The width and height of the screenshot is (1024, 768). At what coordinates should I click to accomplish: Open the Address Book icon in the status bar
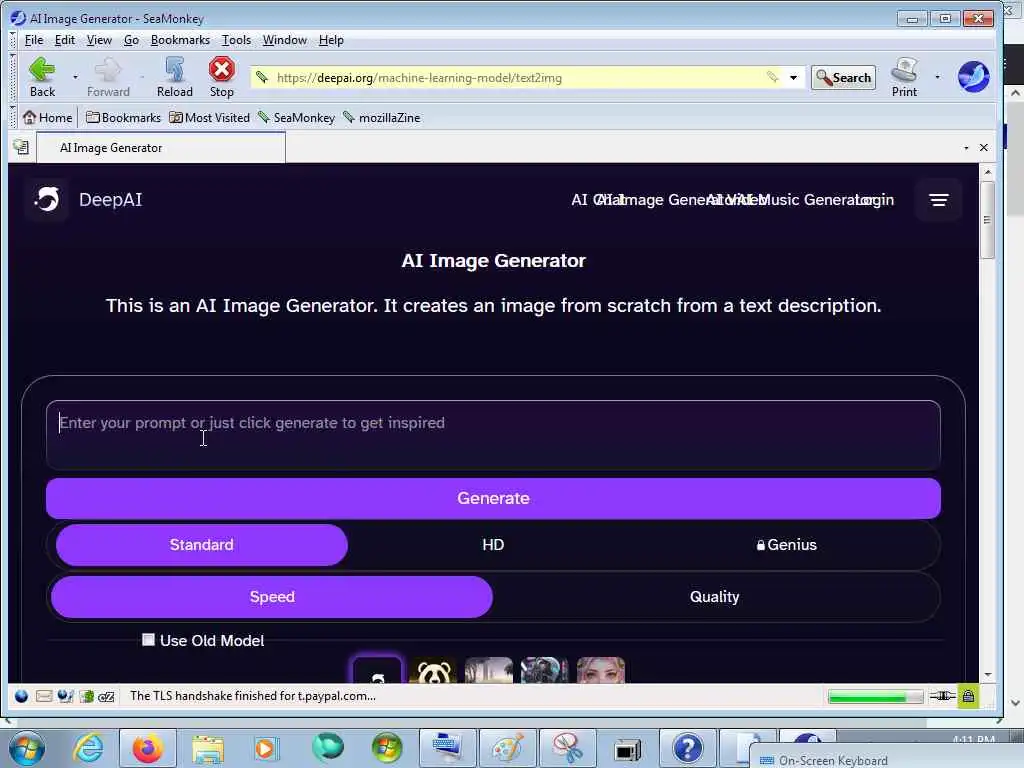[86, 696]
